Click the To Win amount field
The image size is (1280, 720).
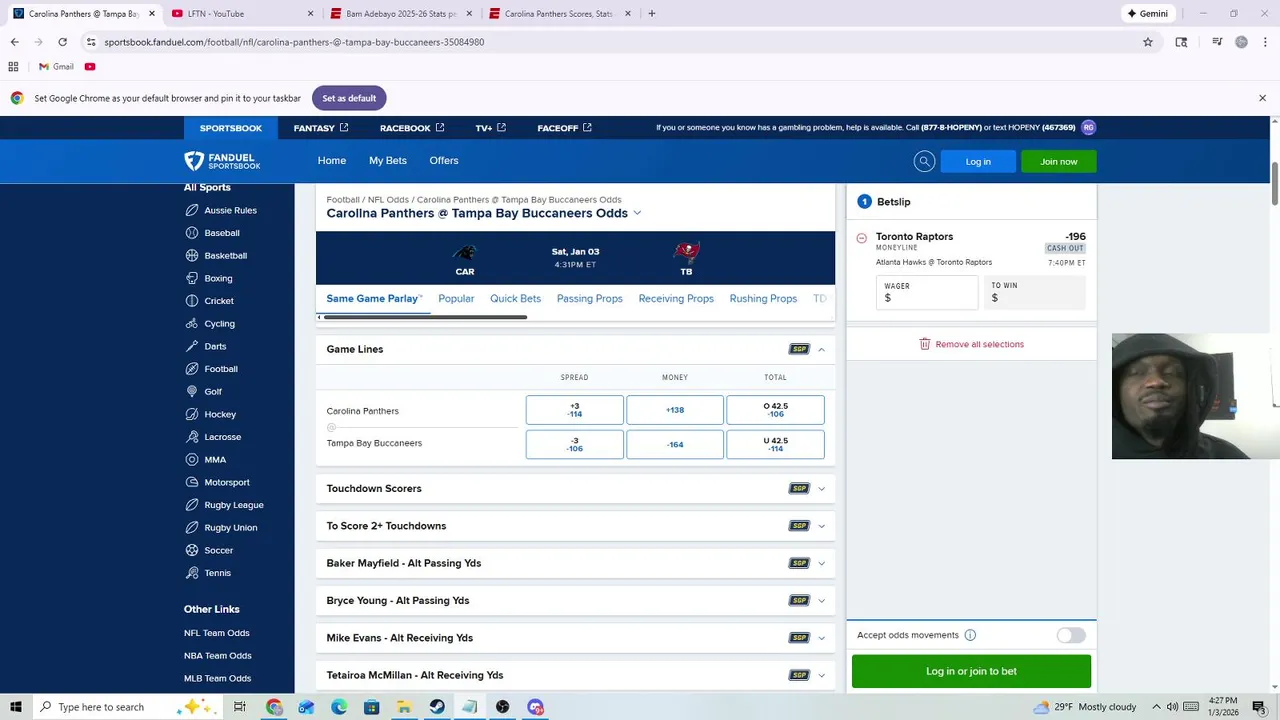click(1035, 292)
